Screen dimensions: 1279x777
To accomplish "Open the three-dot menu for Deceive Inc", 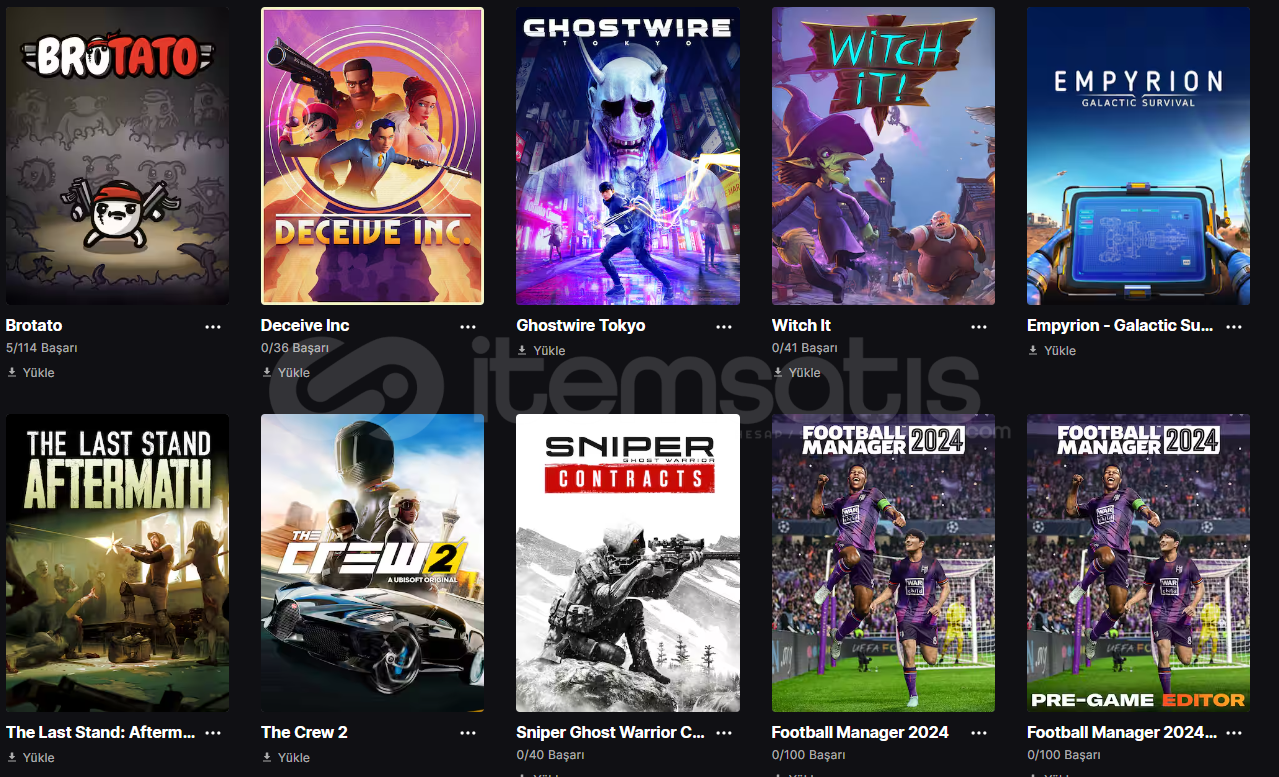I will (x=468, y=327).
